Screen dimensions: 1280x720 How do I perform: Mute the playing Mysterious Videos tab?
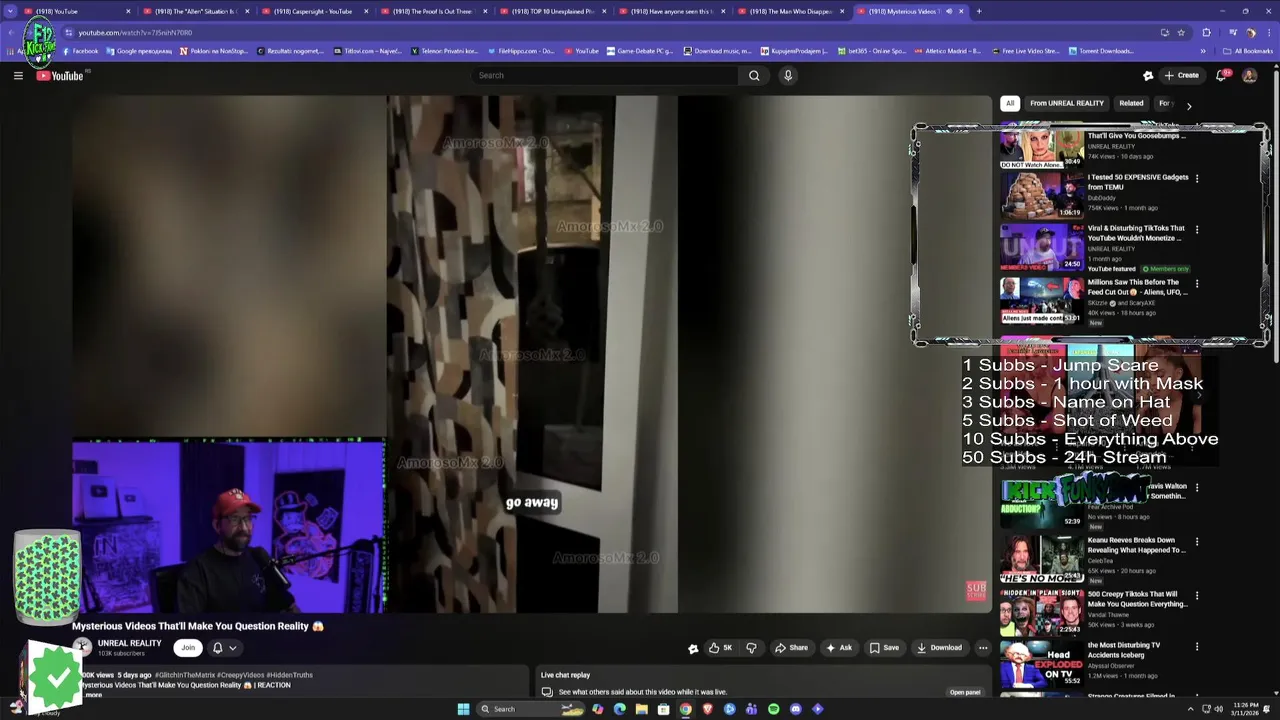[x=949, y=11]
